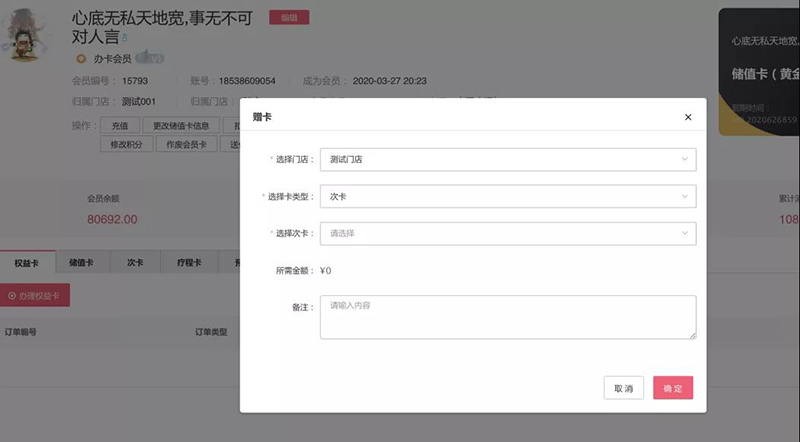Confirm with the 确定 button
The image size is (800, 442).
[x=672, y=388]
